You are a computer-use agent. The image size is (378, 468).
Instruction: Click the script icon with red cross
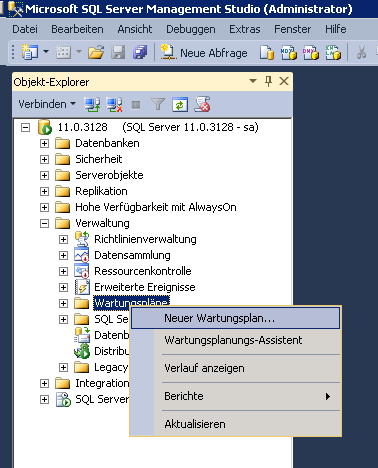[x=202, y=104]
